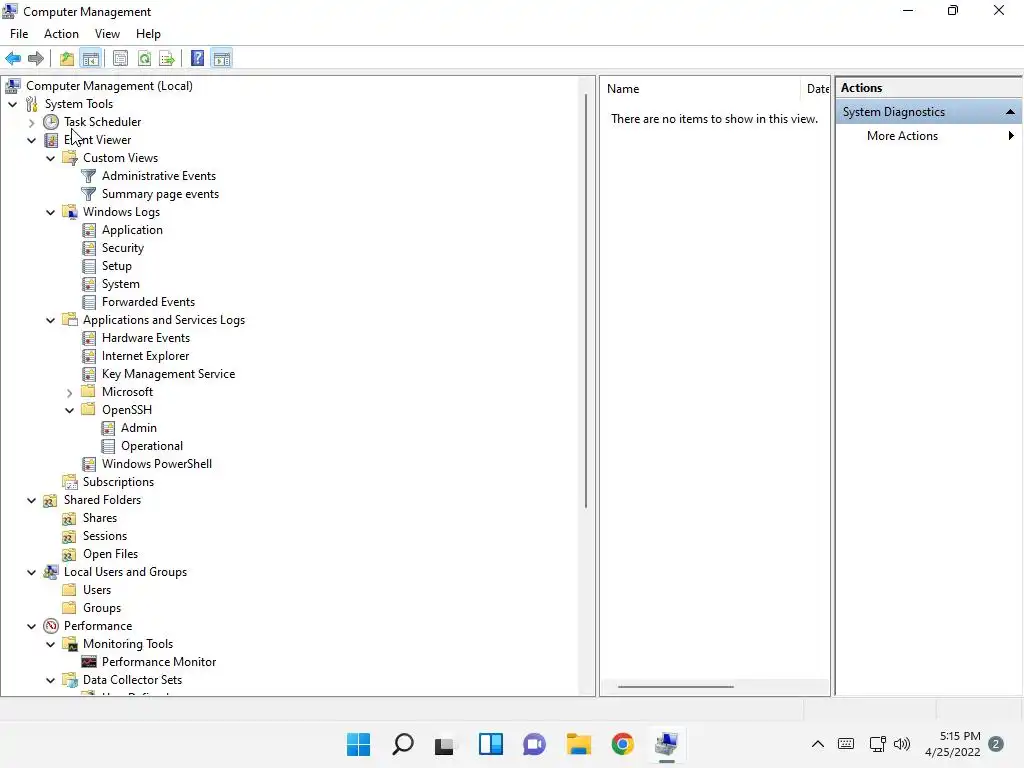This screenshot has width=1024, height=768.
Task: Collapse the OpenSSH node
Action: click(x=69, y=411)
